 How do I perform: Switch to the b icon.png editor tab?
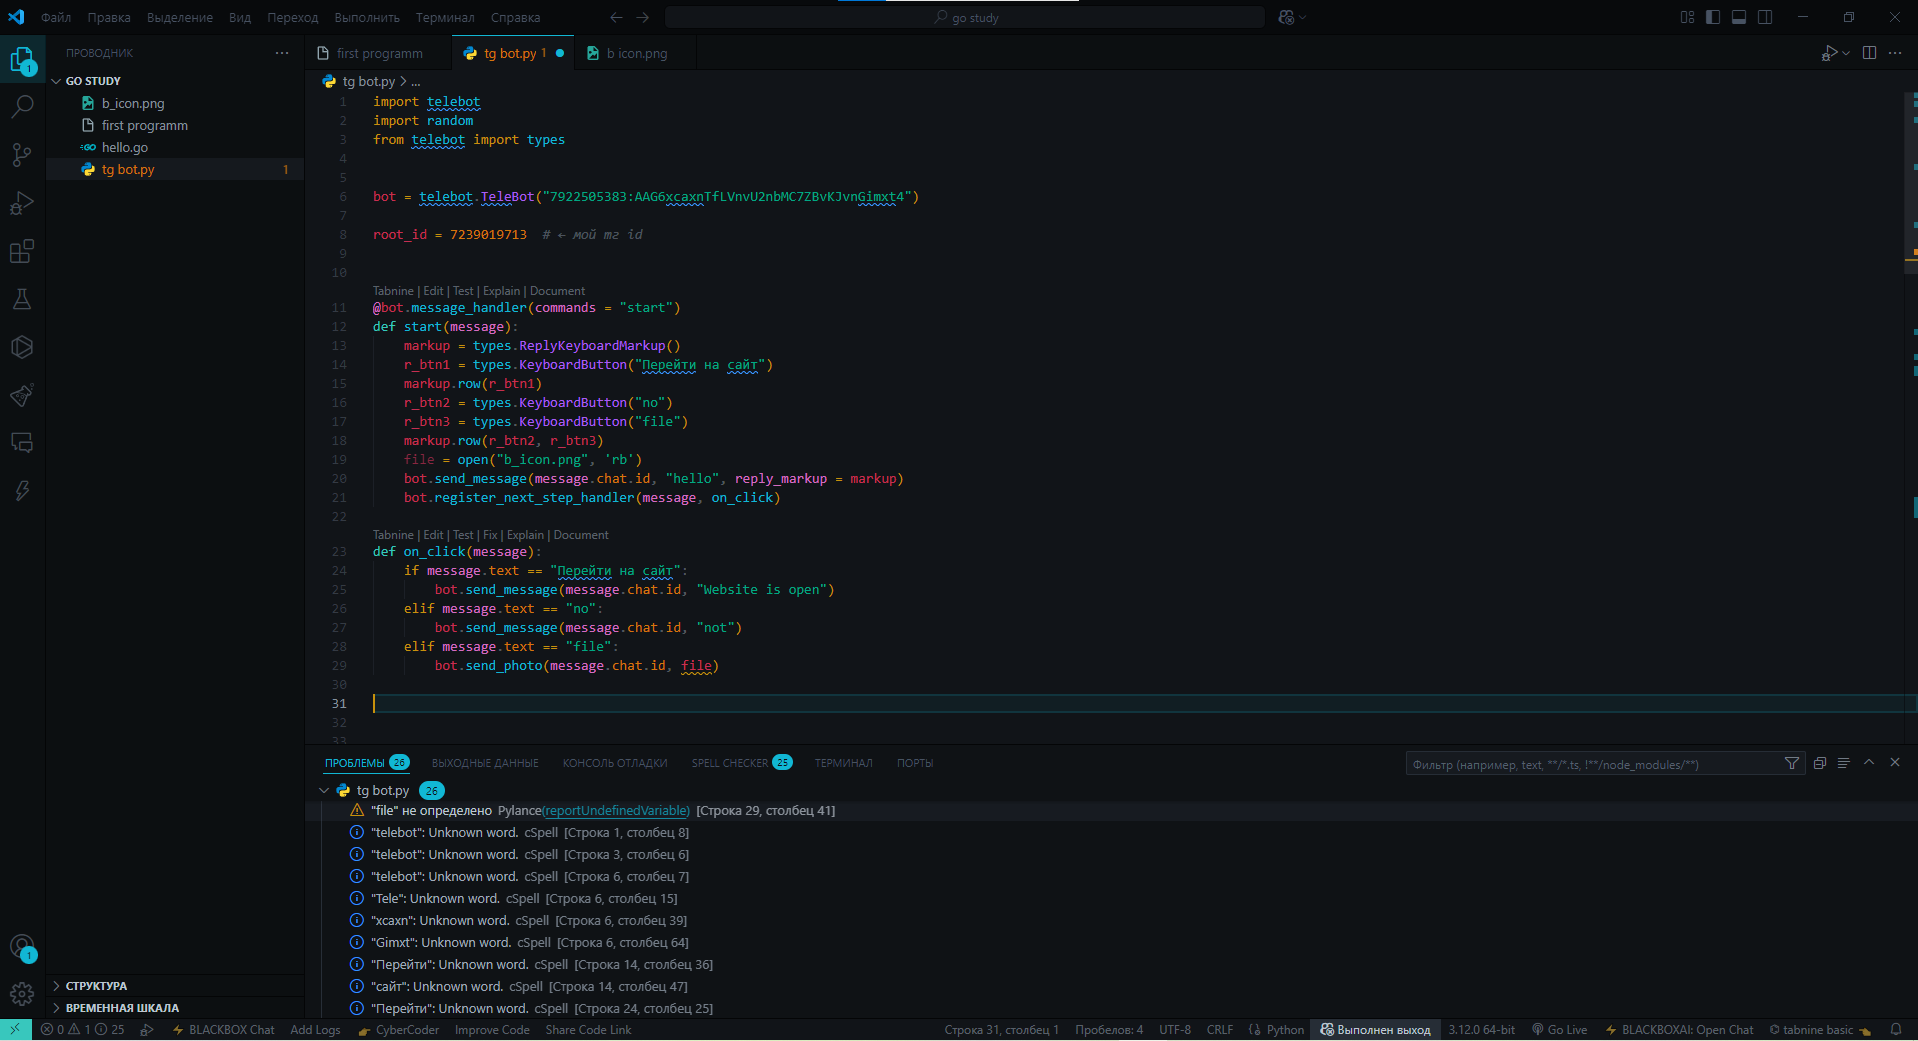pyautogui.click(x=636, y=53)
